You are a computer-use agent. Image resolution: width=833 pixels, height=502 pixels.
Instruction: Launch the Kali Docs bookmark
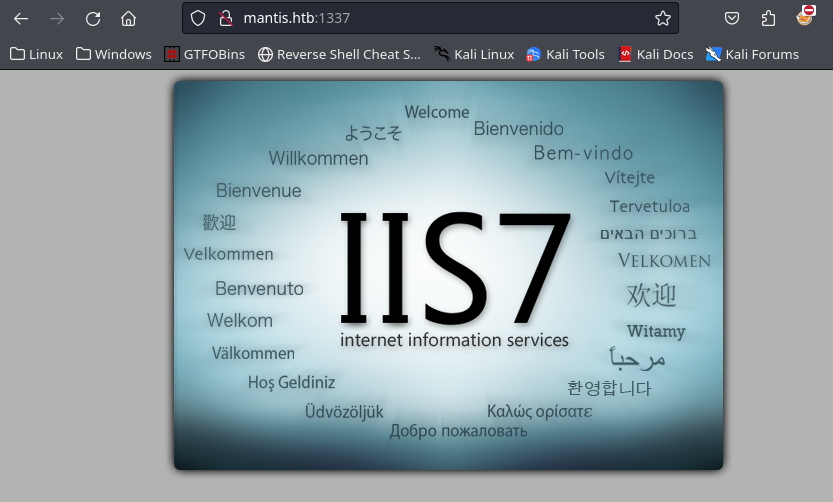coord(655,54)
